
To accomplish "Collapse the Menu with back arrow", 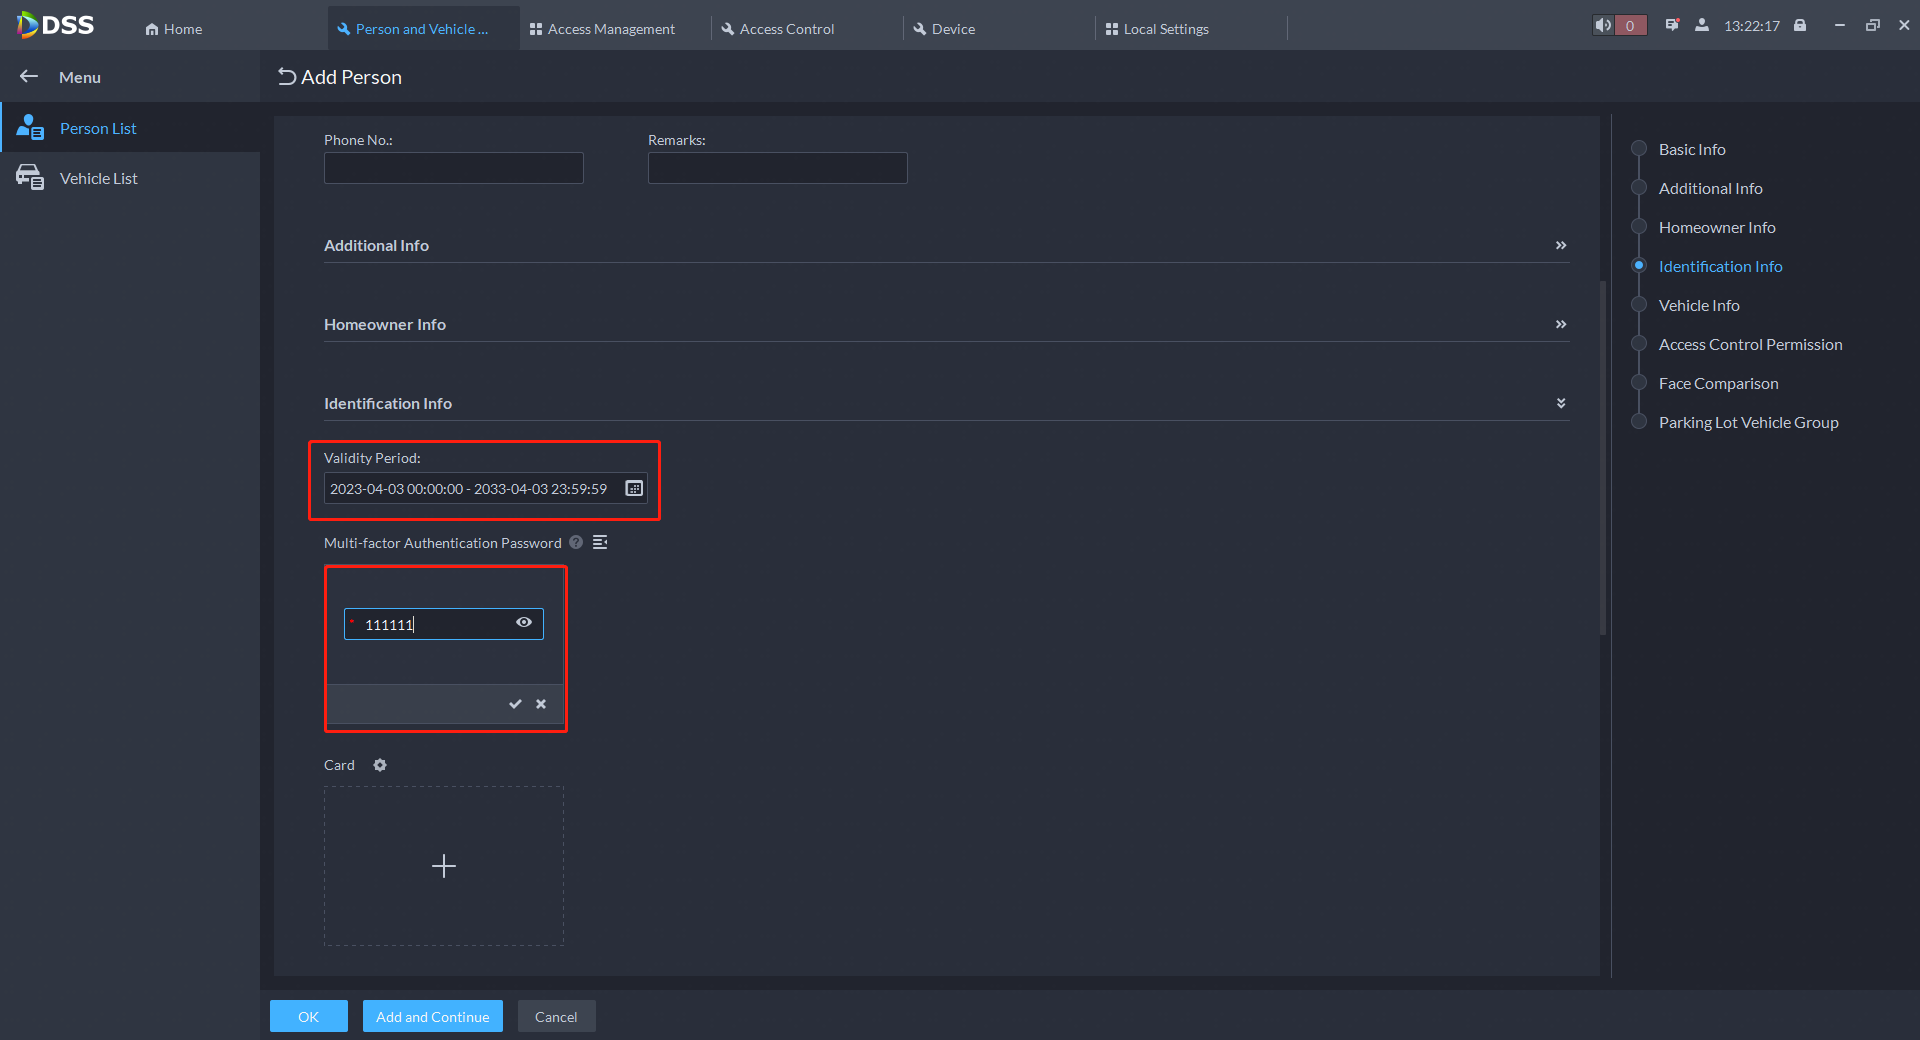I will pos(29,76).
